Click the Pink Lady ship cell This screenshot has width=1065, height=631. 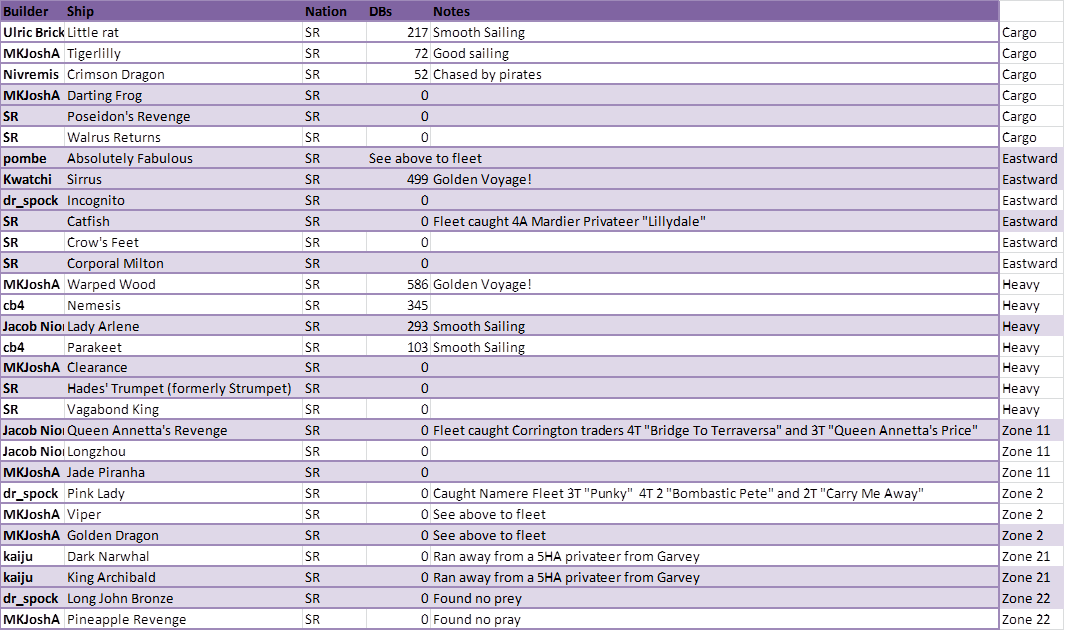tap(96, 493)
